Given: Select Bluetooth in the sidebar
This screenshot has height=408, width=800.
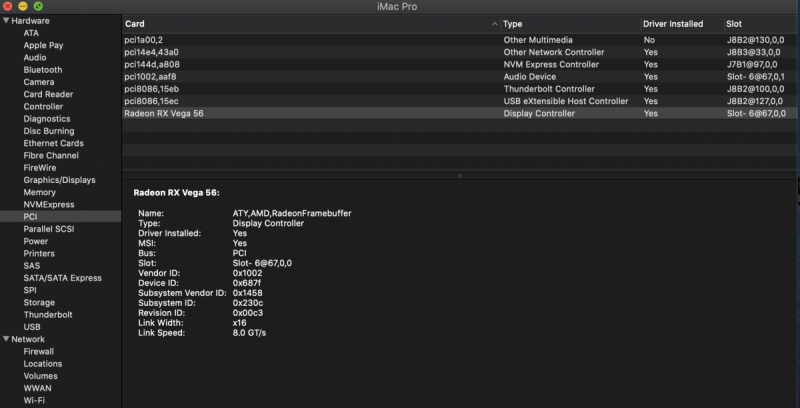Looking at the screenshot, I should pyautogui.click(x=43, y=70).
